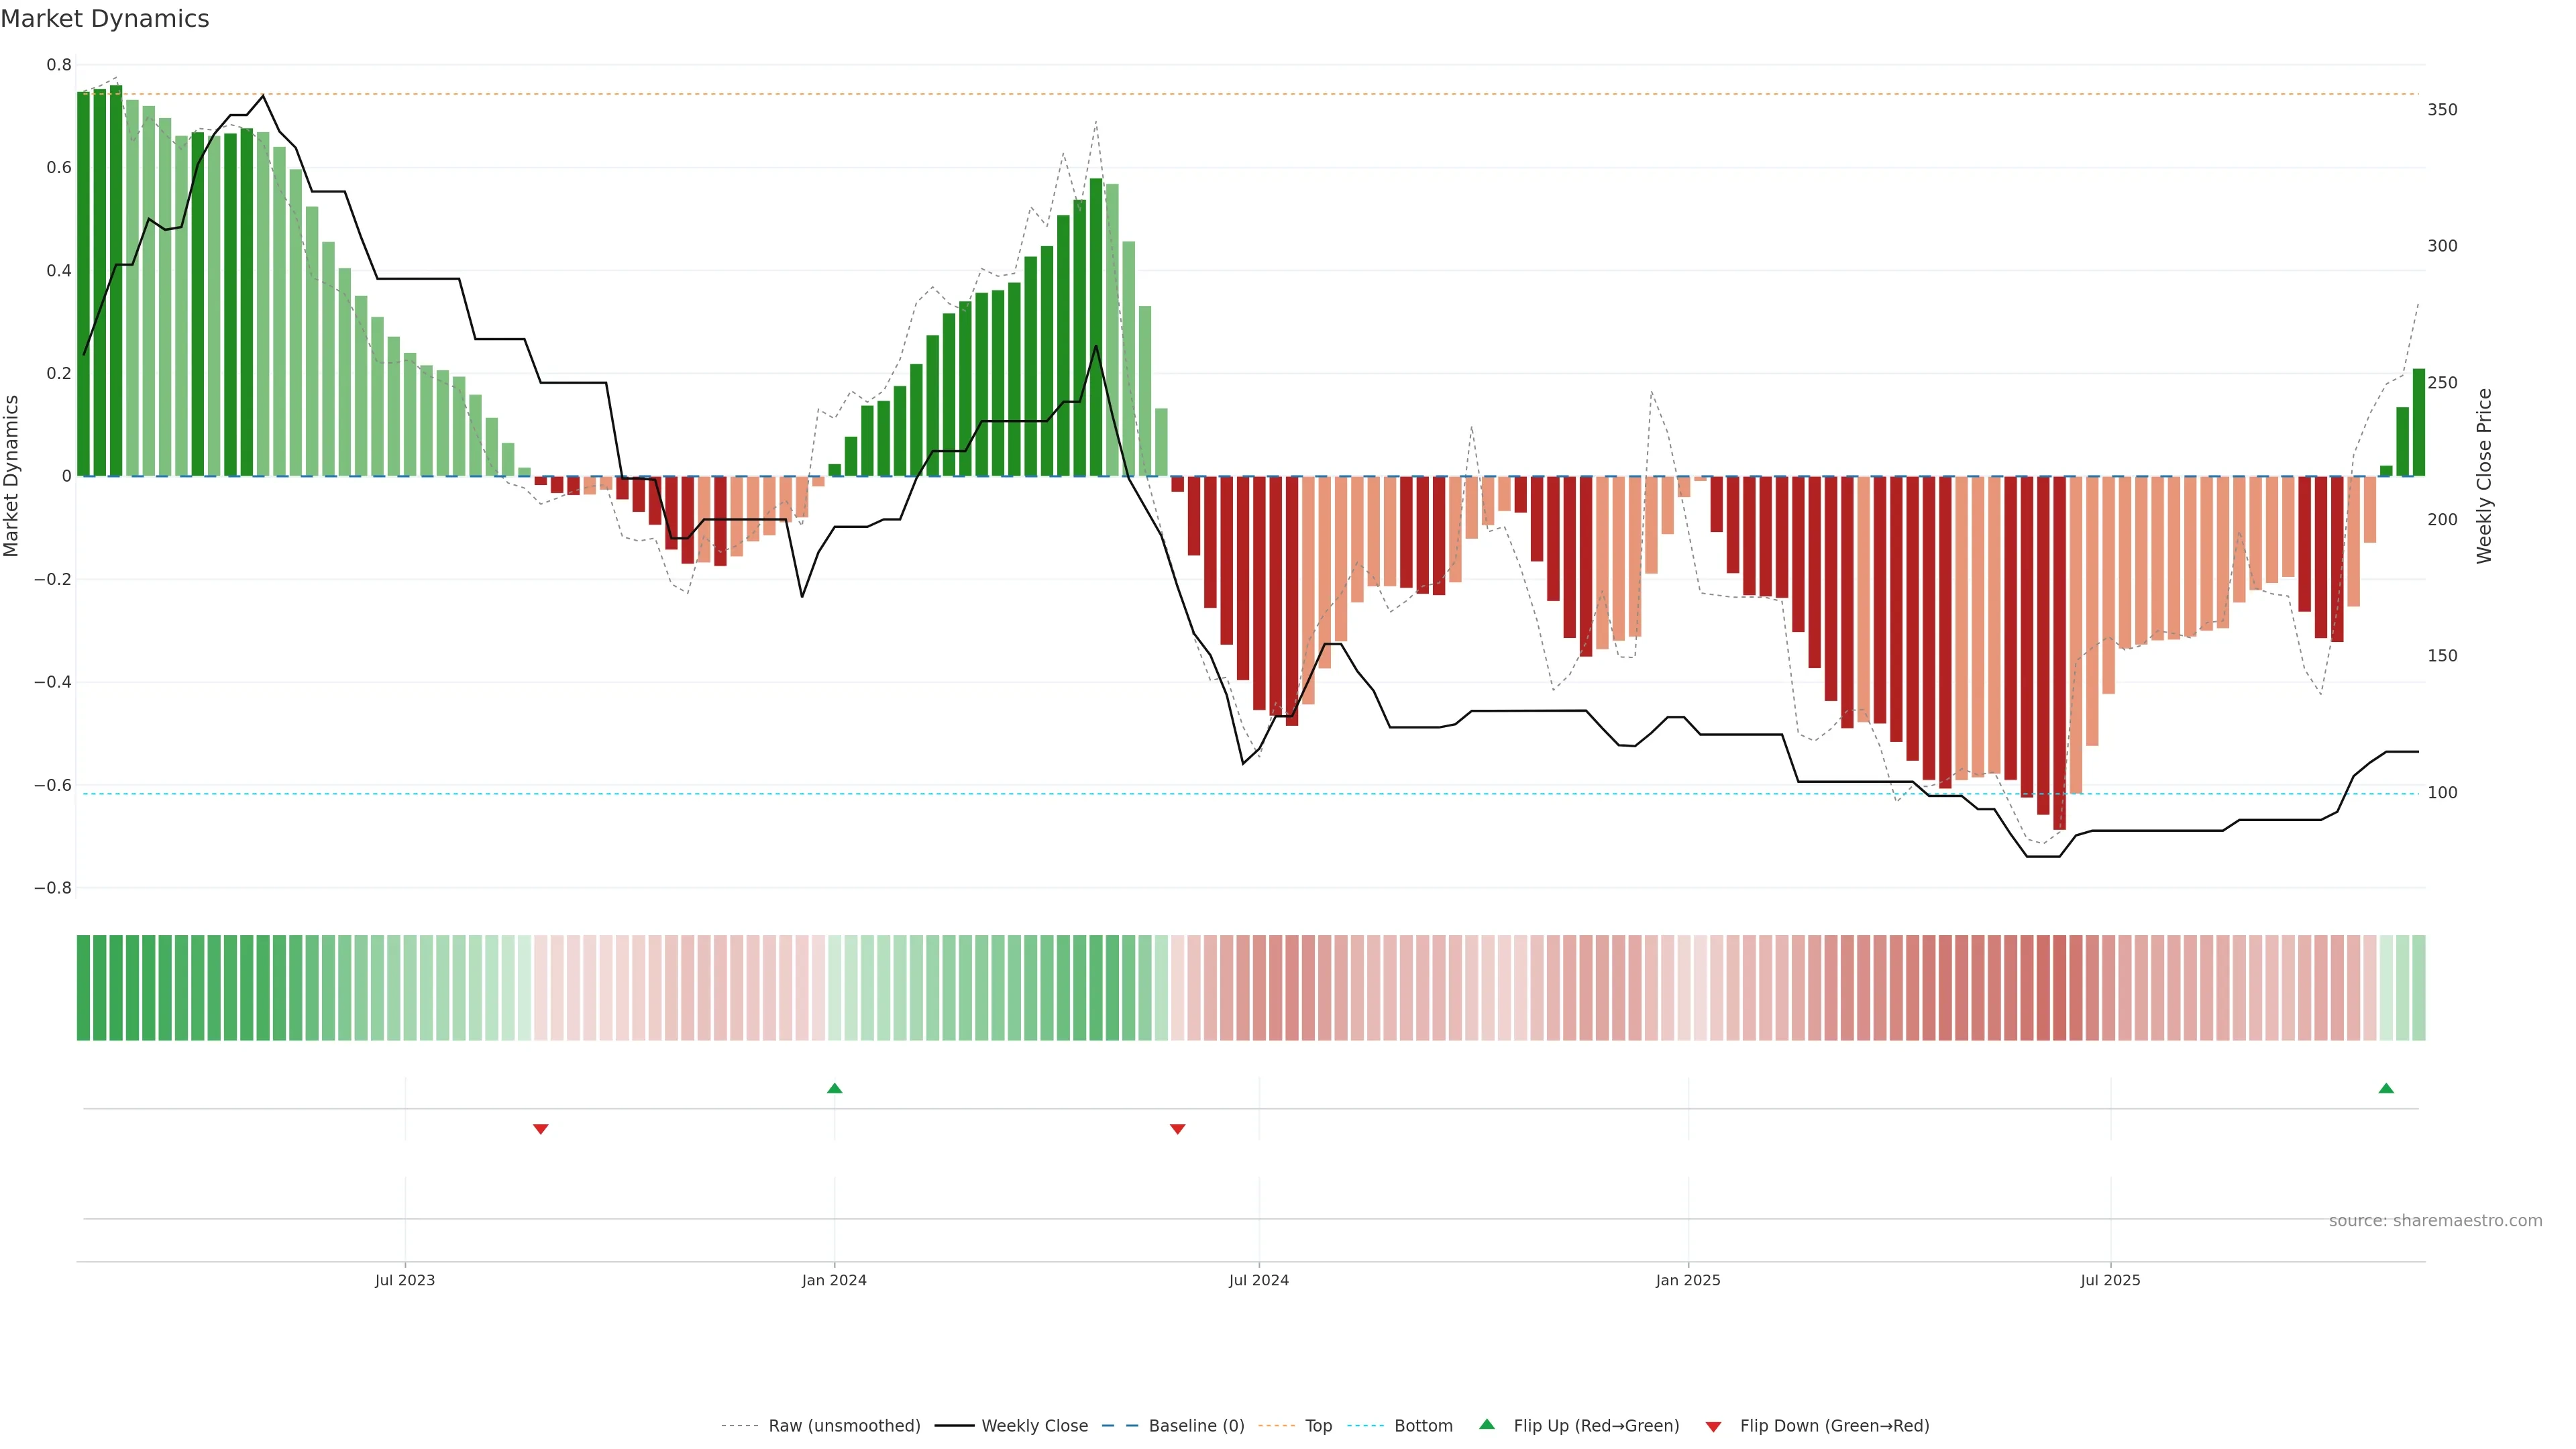Click the Raw (unsmoothed) dashed legend icon
Image resolution: width=2576 pixels, height=1449 pixels.
coord(739,1426)
